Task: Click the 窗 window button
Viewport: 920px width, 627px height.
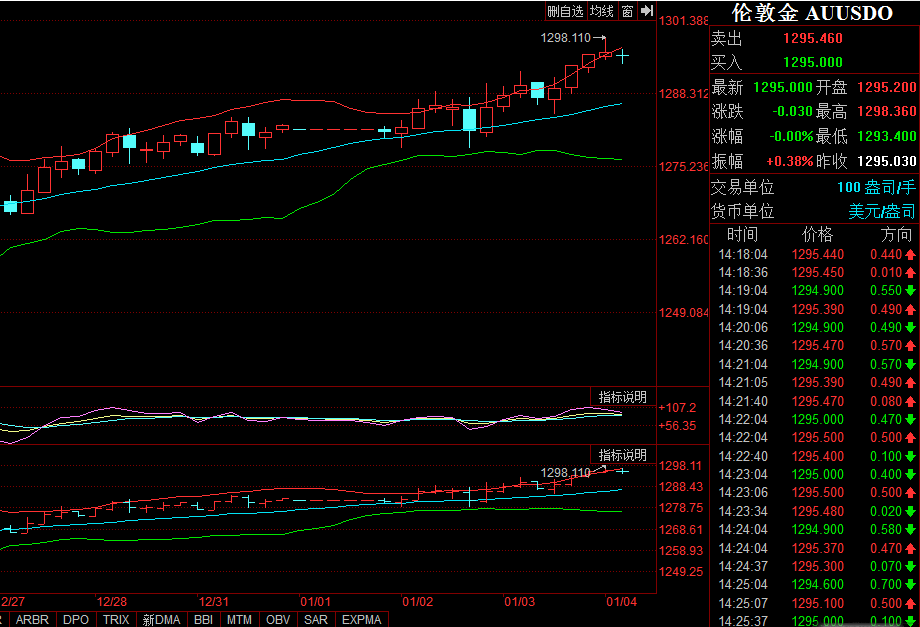Action: pyautogui.click(x=627, y=11)
